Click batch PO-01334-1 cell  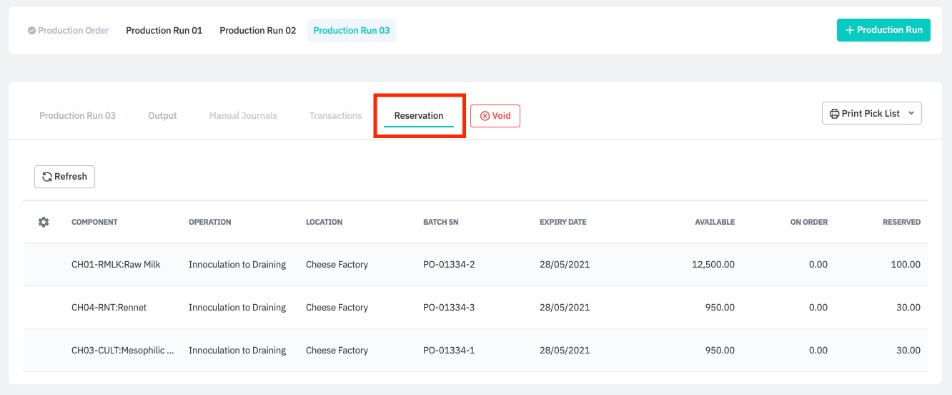click(449, 351)
